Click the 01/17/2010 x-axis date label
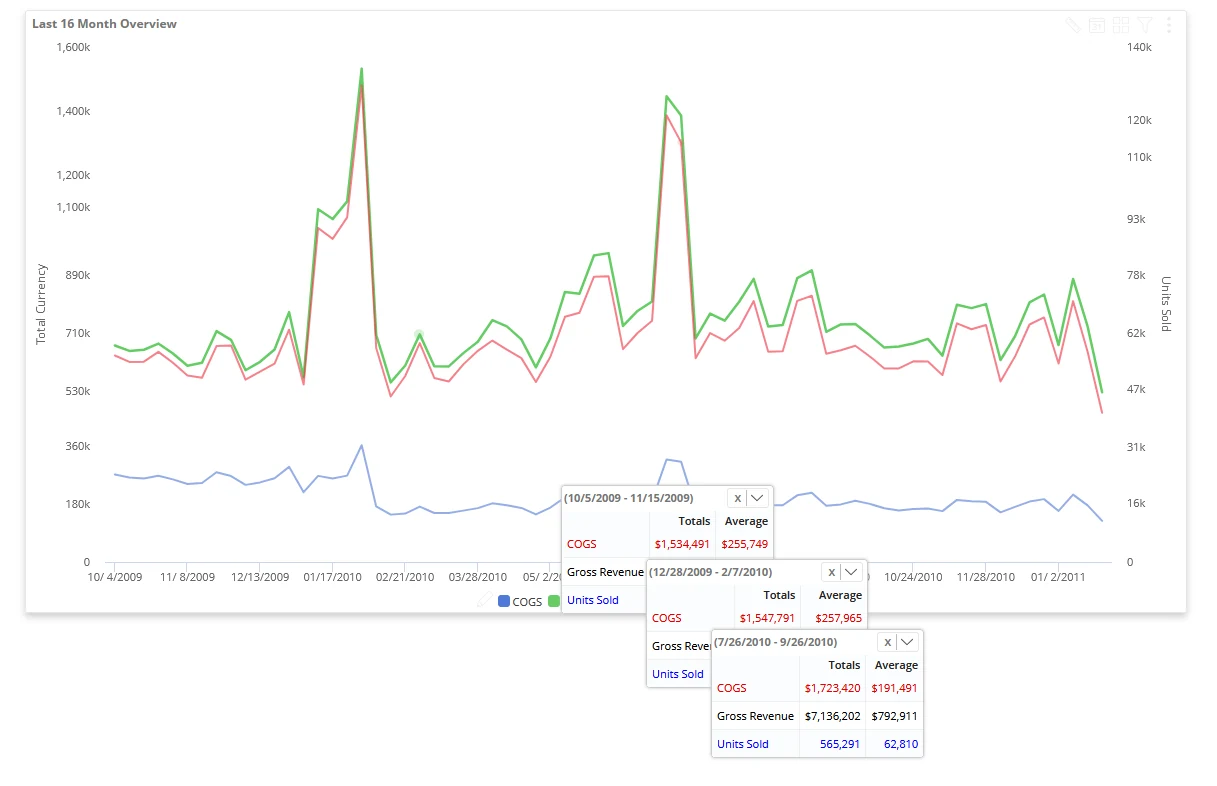1217x786 pixels. click(332, 577)
